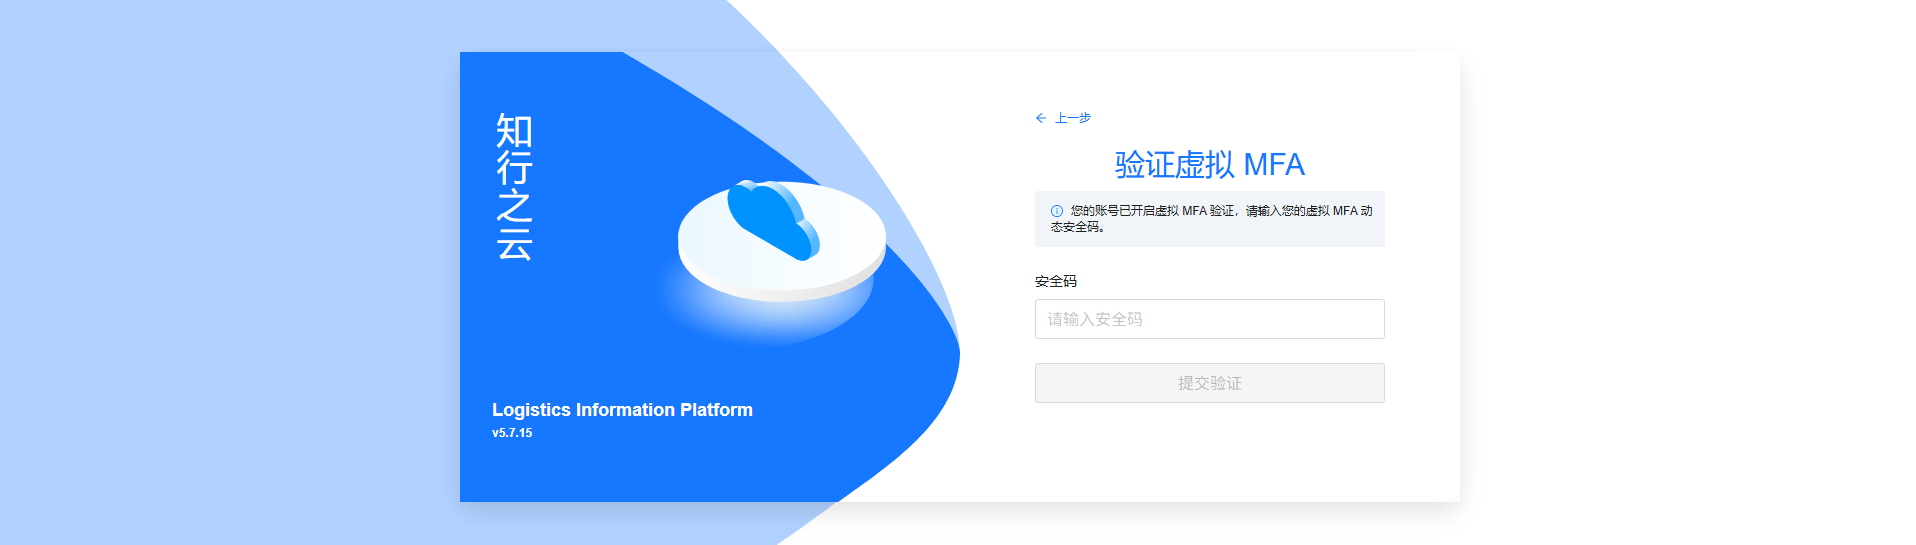
Task: Focus the 请输入安全码 input field
Action: point(1209,319)
